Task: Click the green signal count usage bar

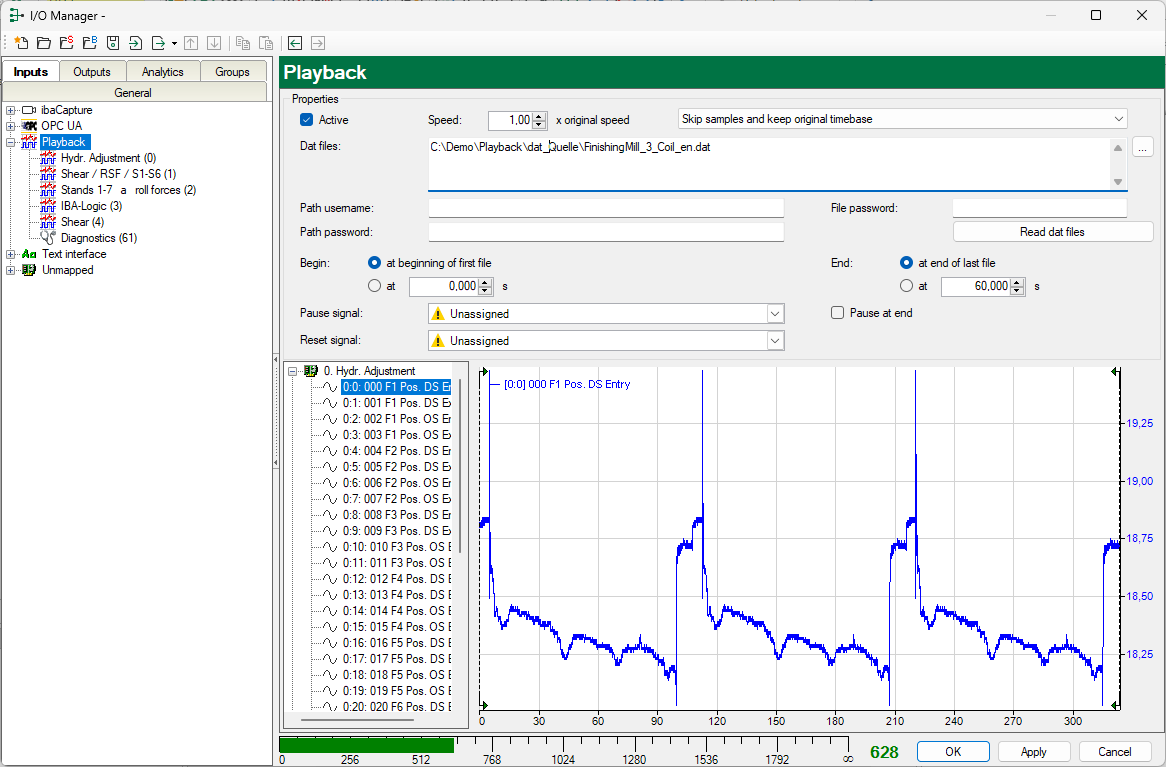Action: (x=367, y=745)
